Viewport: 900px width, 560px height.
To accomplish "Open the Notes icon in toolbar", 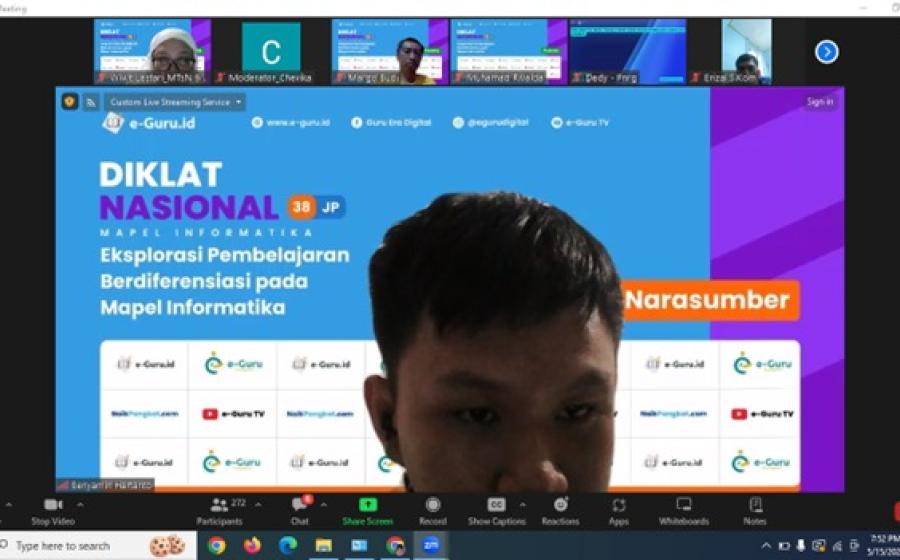I will point(755,505).
